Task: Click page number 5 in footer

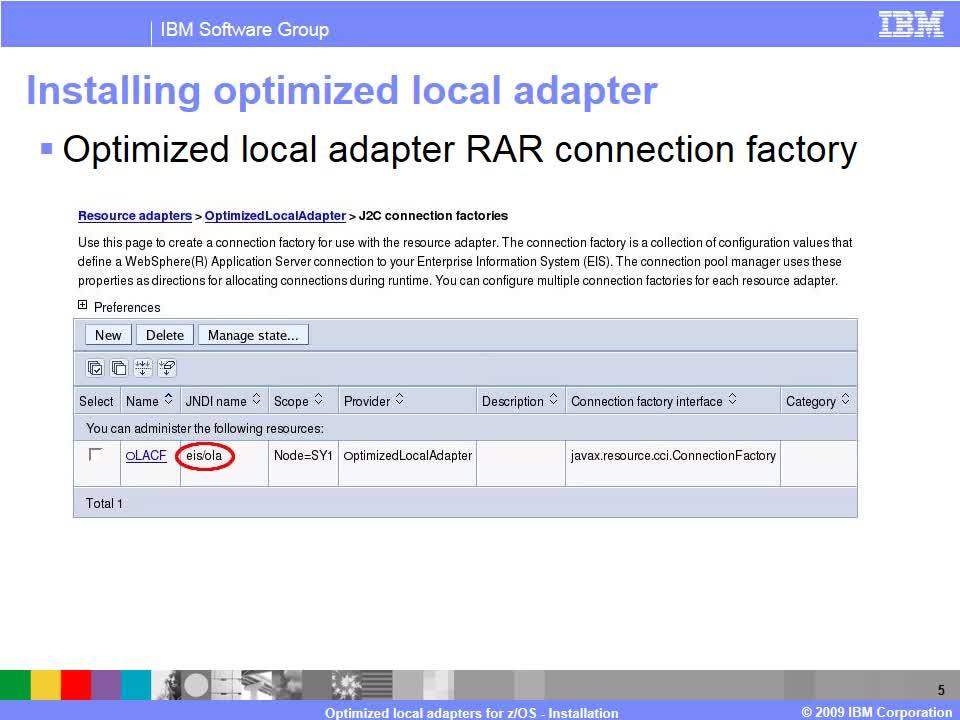Action: [x=941, y=690]
